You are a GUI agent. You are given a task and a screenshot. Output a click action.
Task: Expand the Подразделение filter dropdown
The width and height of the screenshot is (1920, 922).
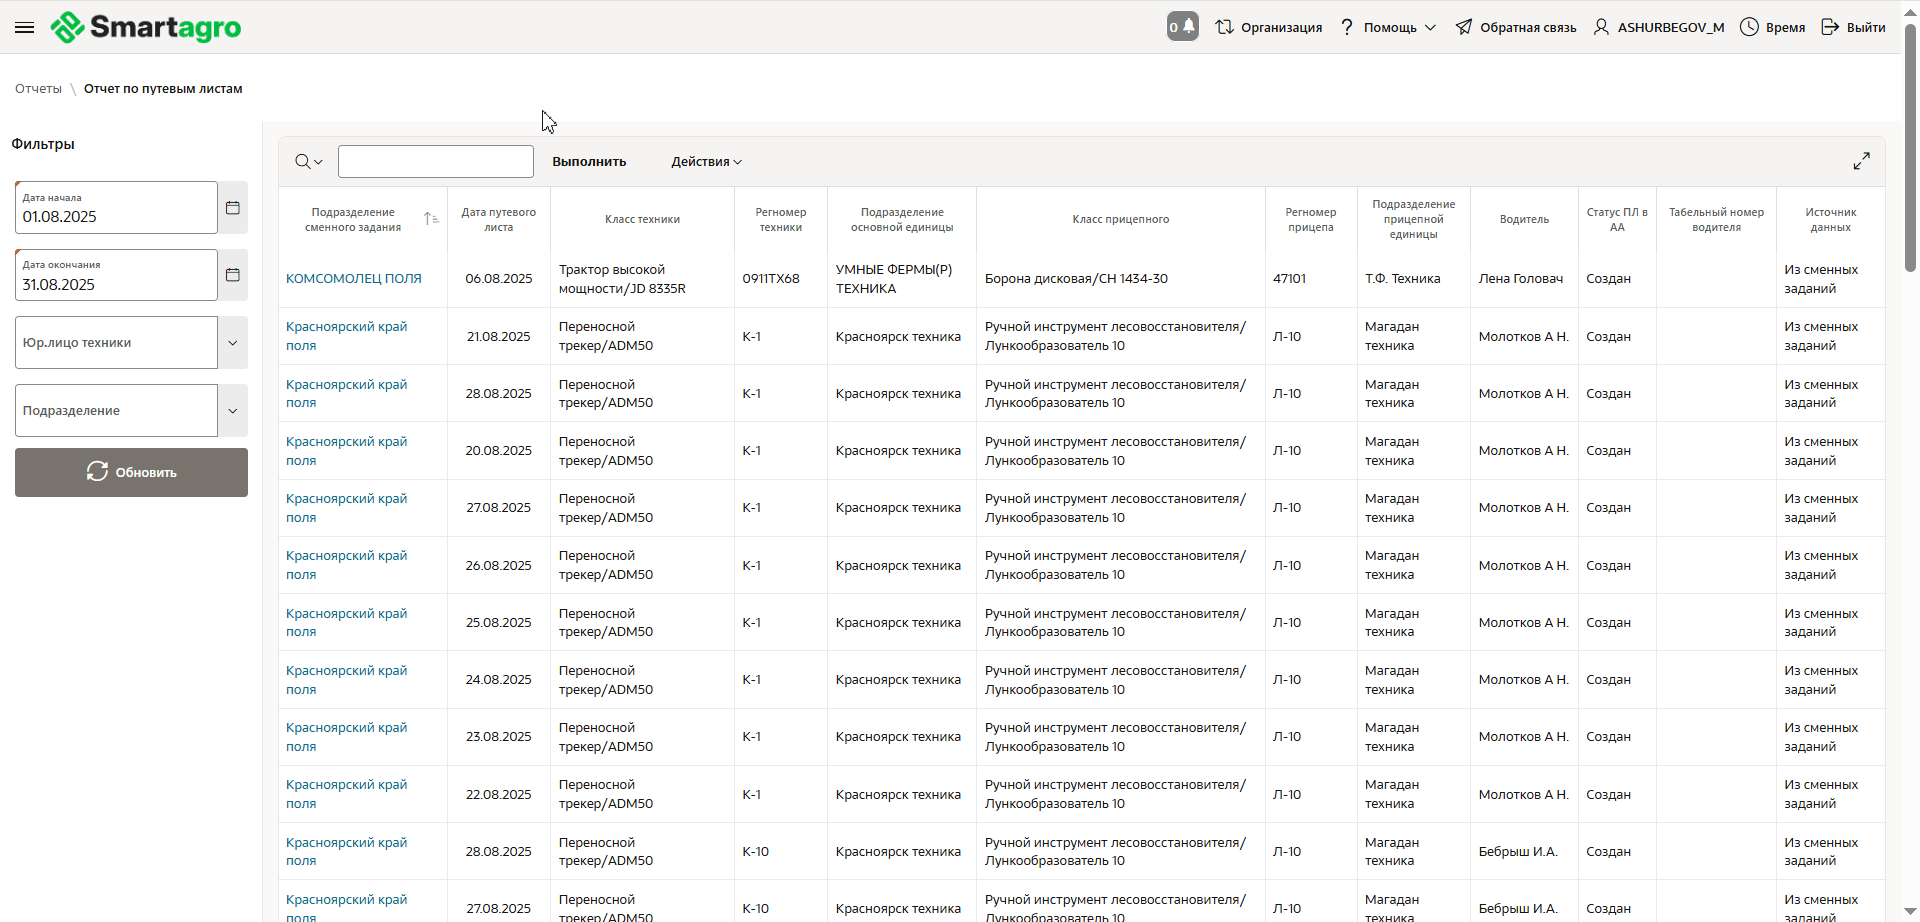(x=232, y=411)
